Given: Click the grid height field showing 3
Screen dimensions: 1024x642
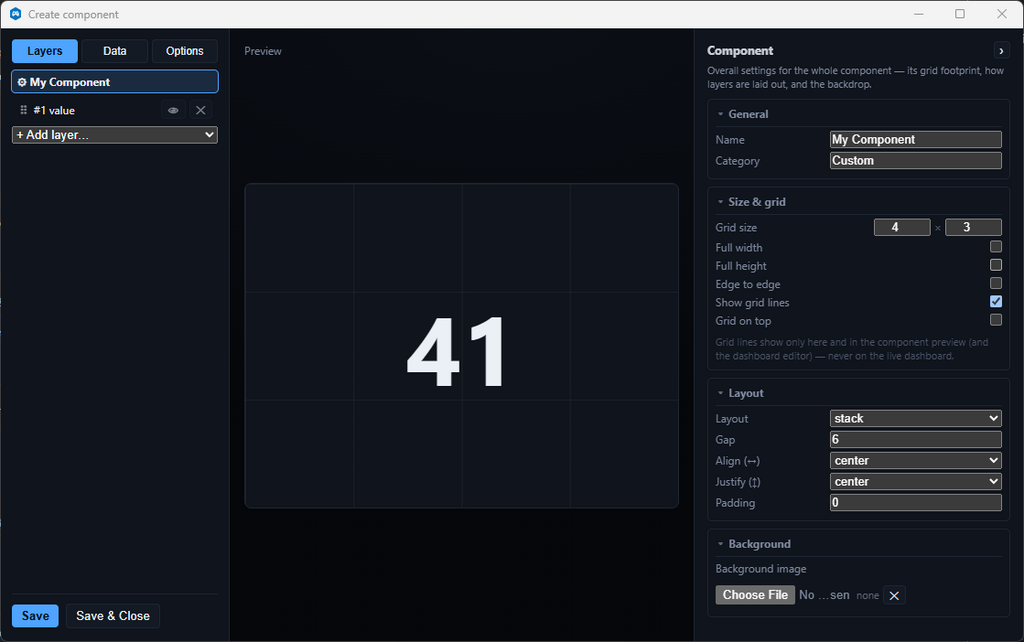Looking at the screenshot, I should pos(973,227).
